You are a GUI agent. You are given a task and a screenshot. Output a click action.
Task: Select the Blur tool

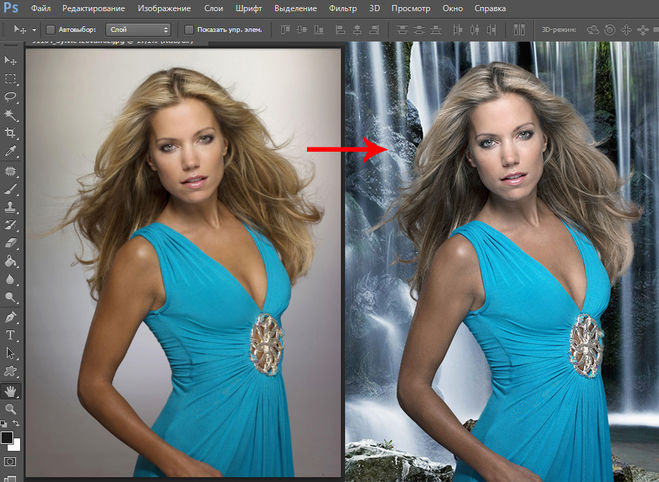(10, 279)
